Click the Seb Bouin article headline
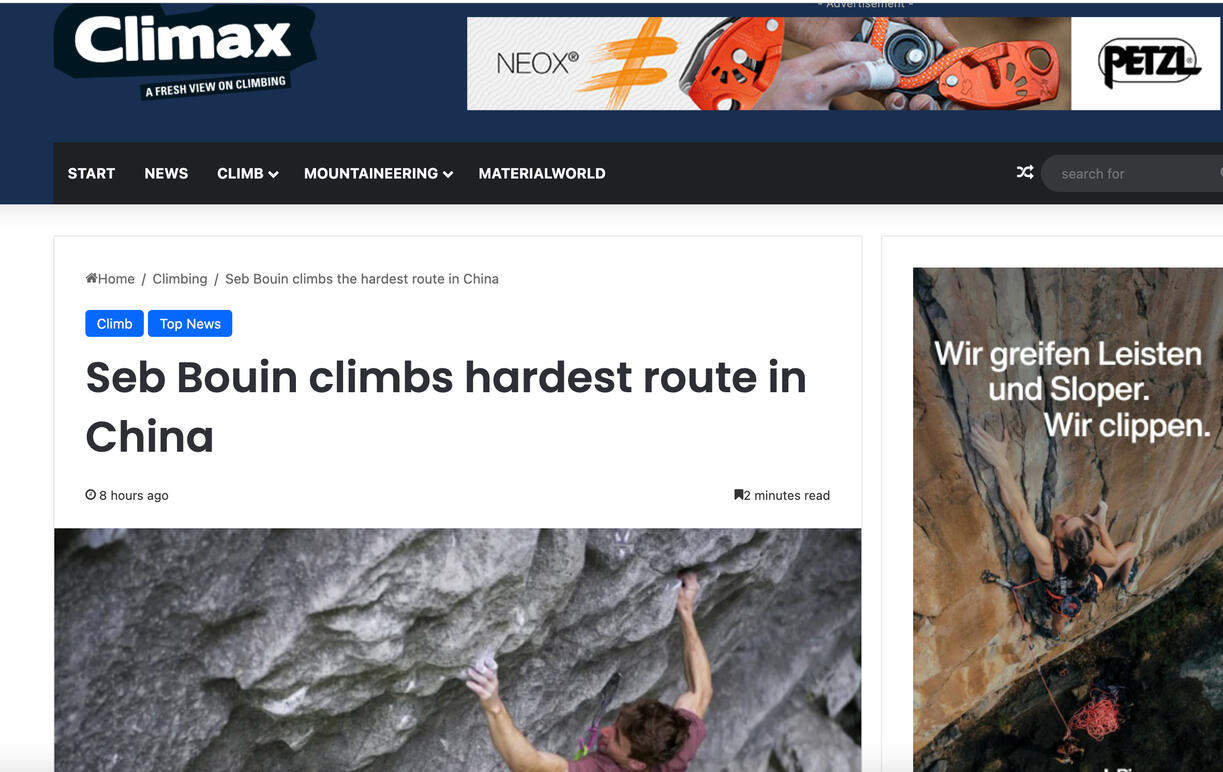The width and height of the screenshot is (1223, 772). [446, 406]
